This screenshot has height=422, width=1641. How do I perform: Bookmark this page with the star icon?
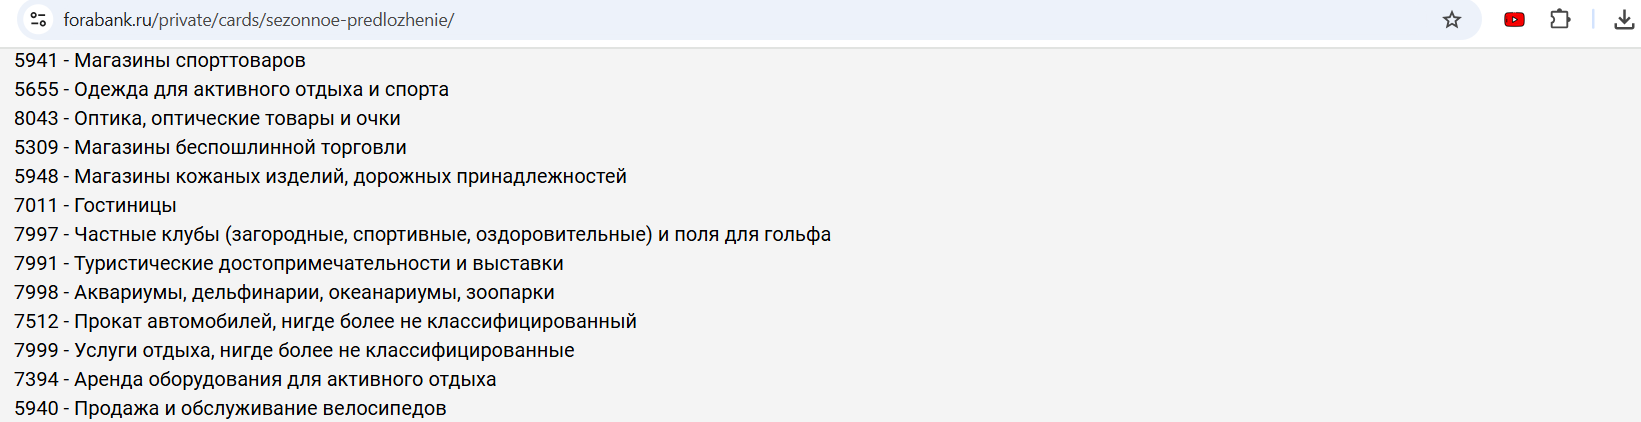1452,20
